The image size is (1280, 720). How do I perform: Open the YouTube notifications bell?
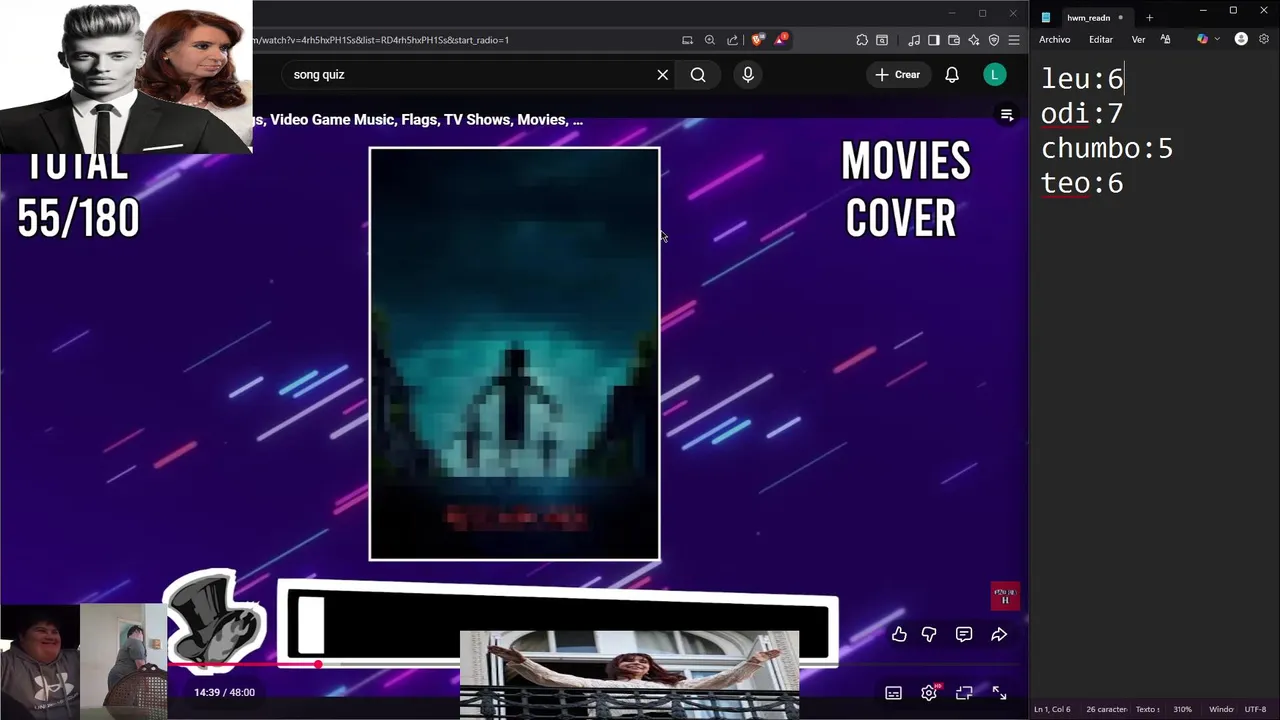coord(952,75)
